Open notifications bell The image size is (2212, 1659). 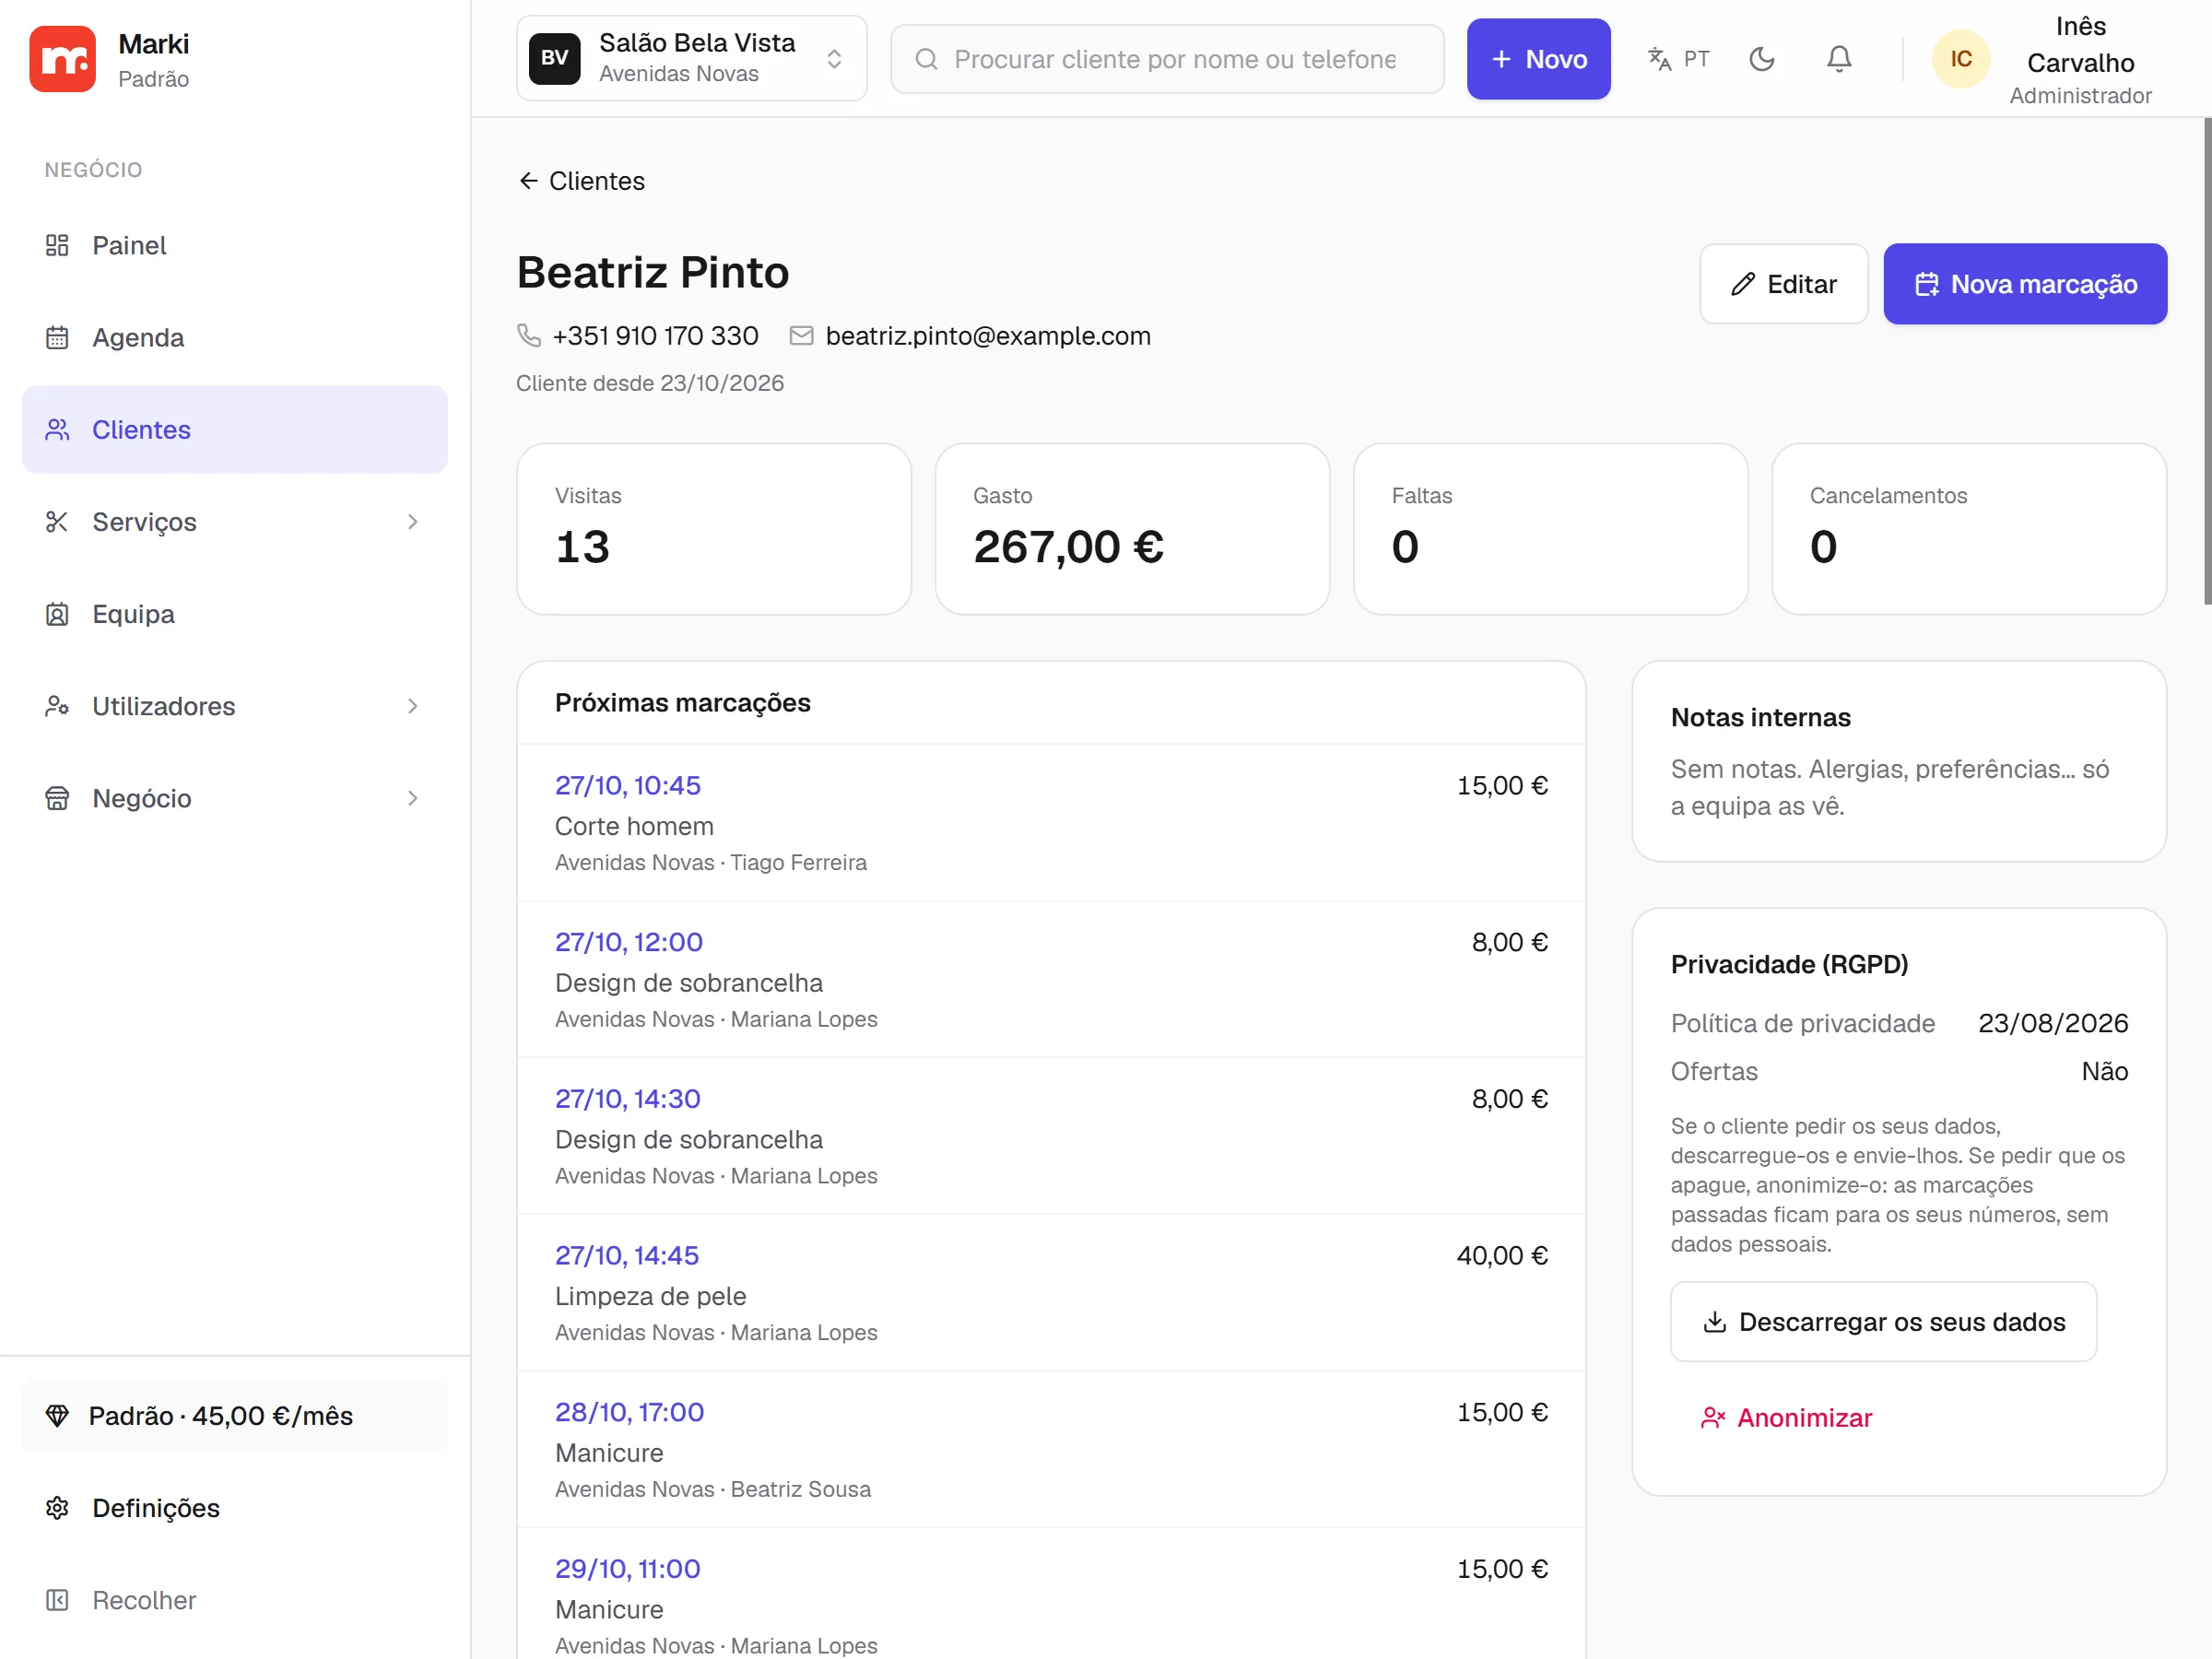coord(1838,59)
